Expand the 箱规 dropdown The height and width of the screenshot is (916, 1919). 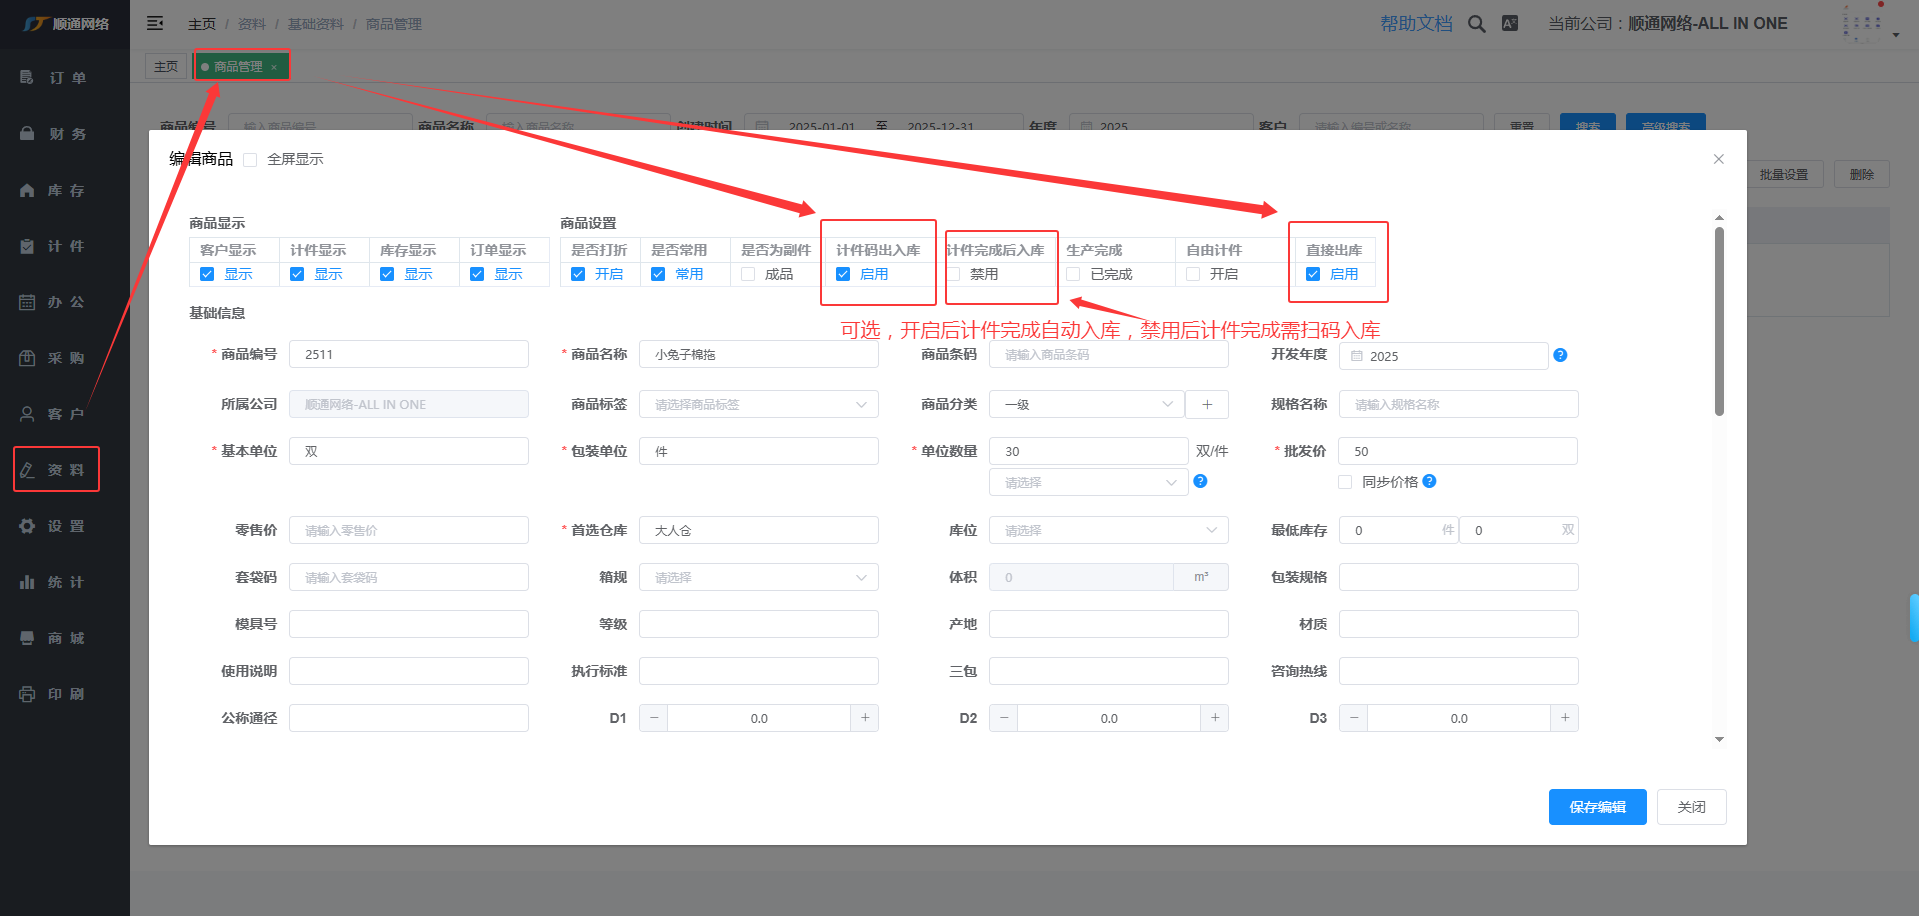point(758,577)
